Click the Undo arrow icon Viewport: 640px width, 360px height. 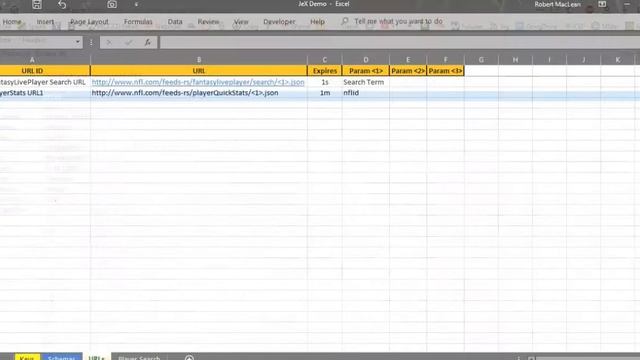[62, 4]
